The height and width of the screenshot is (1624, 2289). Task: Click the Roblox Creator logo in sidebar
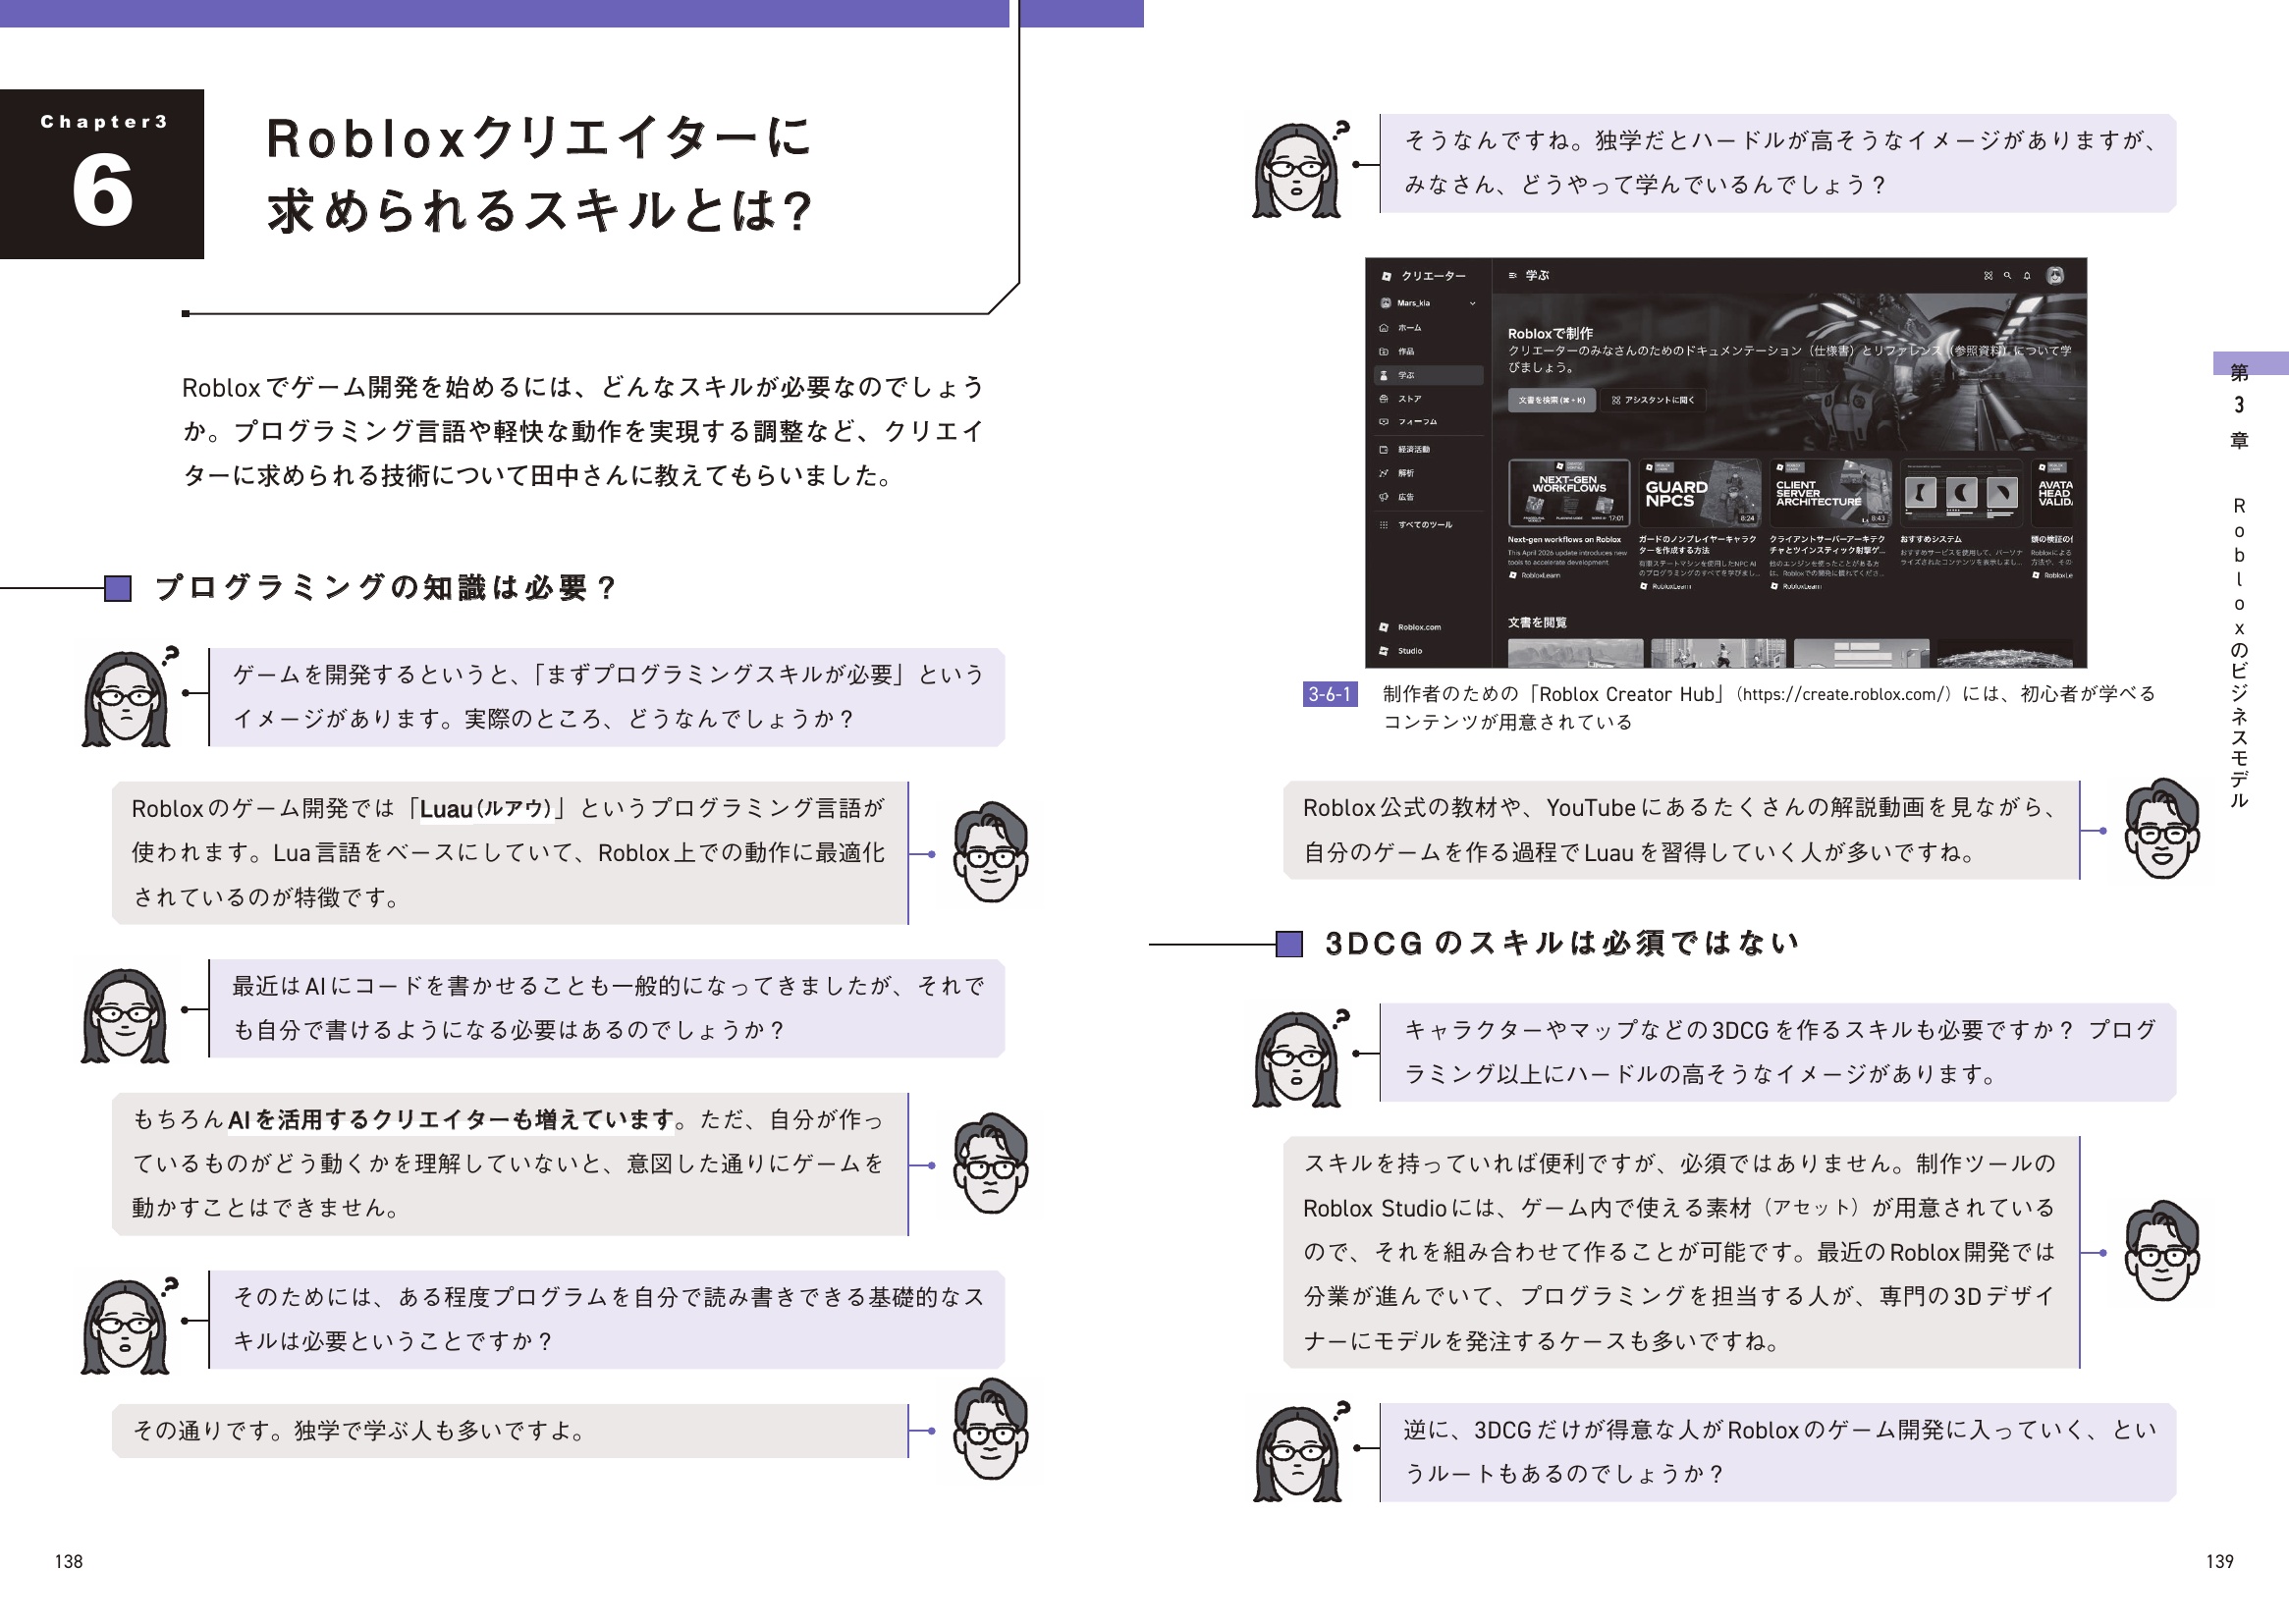click(1386, 276)
